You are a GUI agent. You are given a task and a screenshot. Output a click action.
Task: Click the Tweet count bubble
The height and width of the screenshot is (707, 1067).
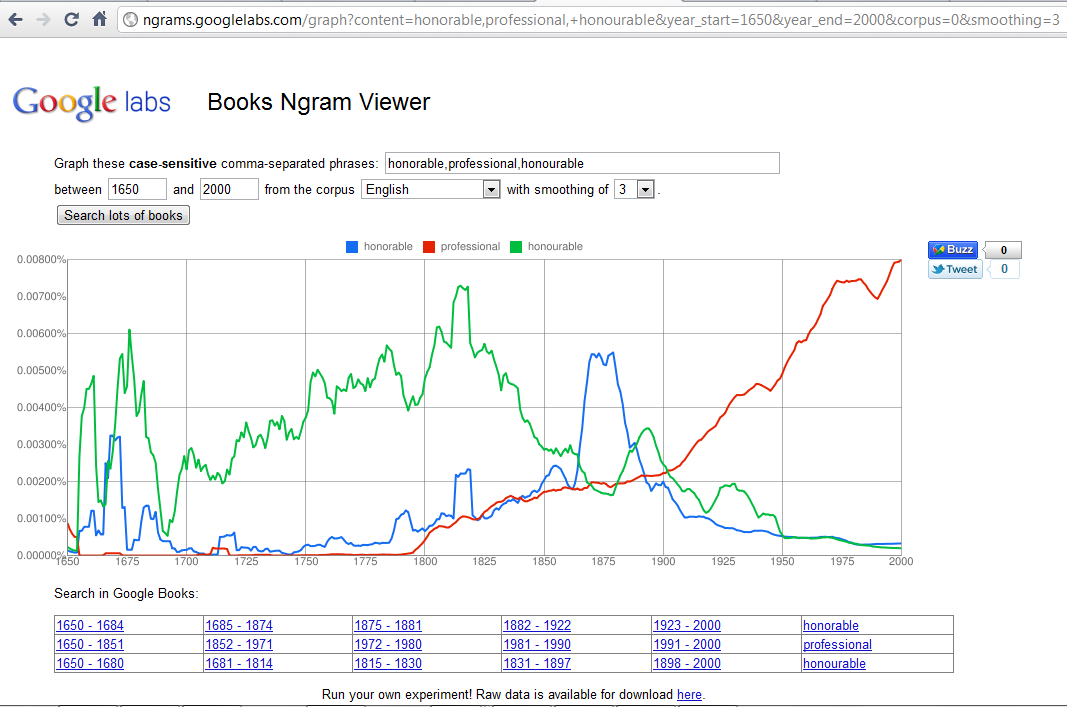1004,269
